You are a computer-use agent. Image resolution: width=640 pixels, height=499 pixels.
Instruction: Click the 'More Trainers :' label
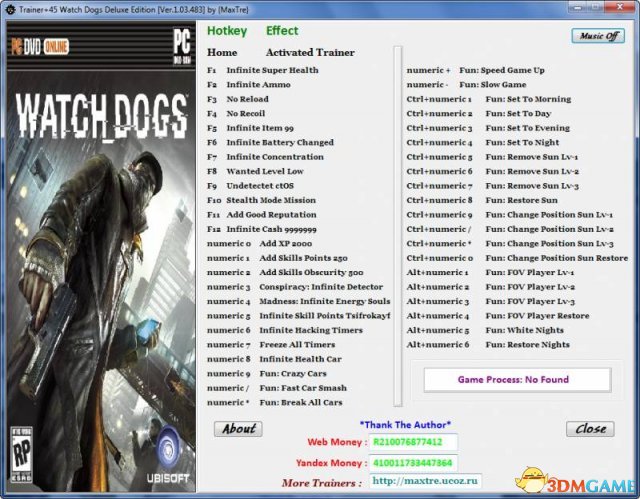click(x=321, y=483)
